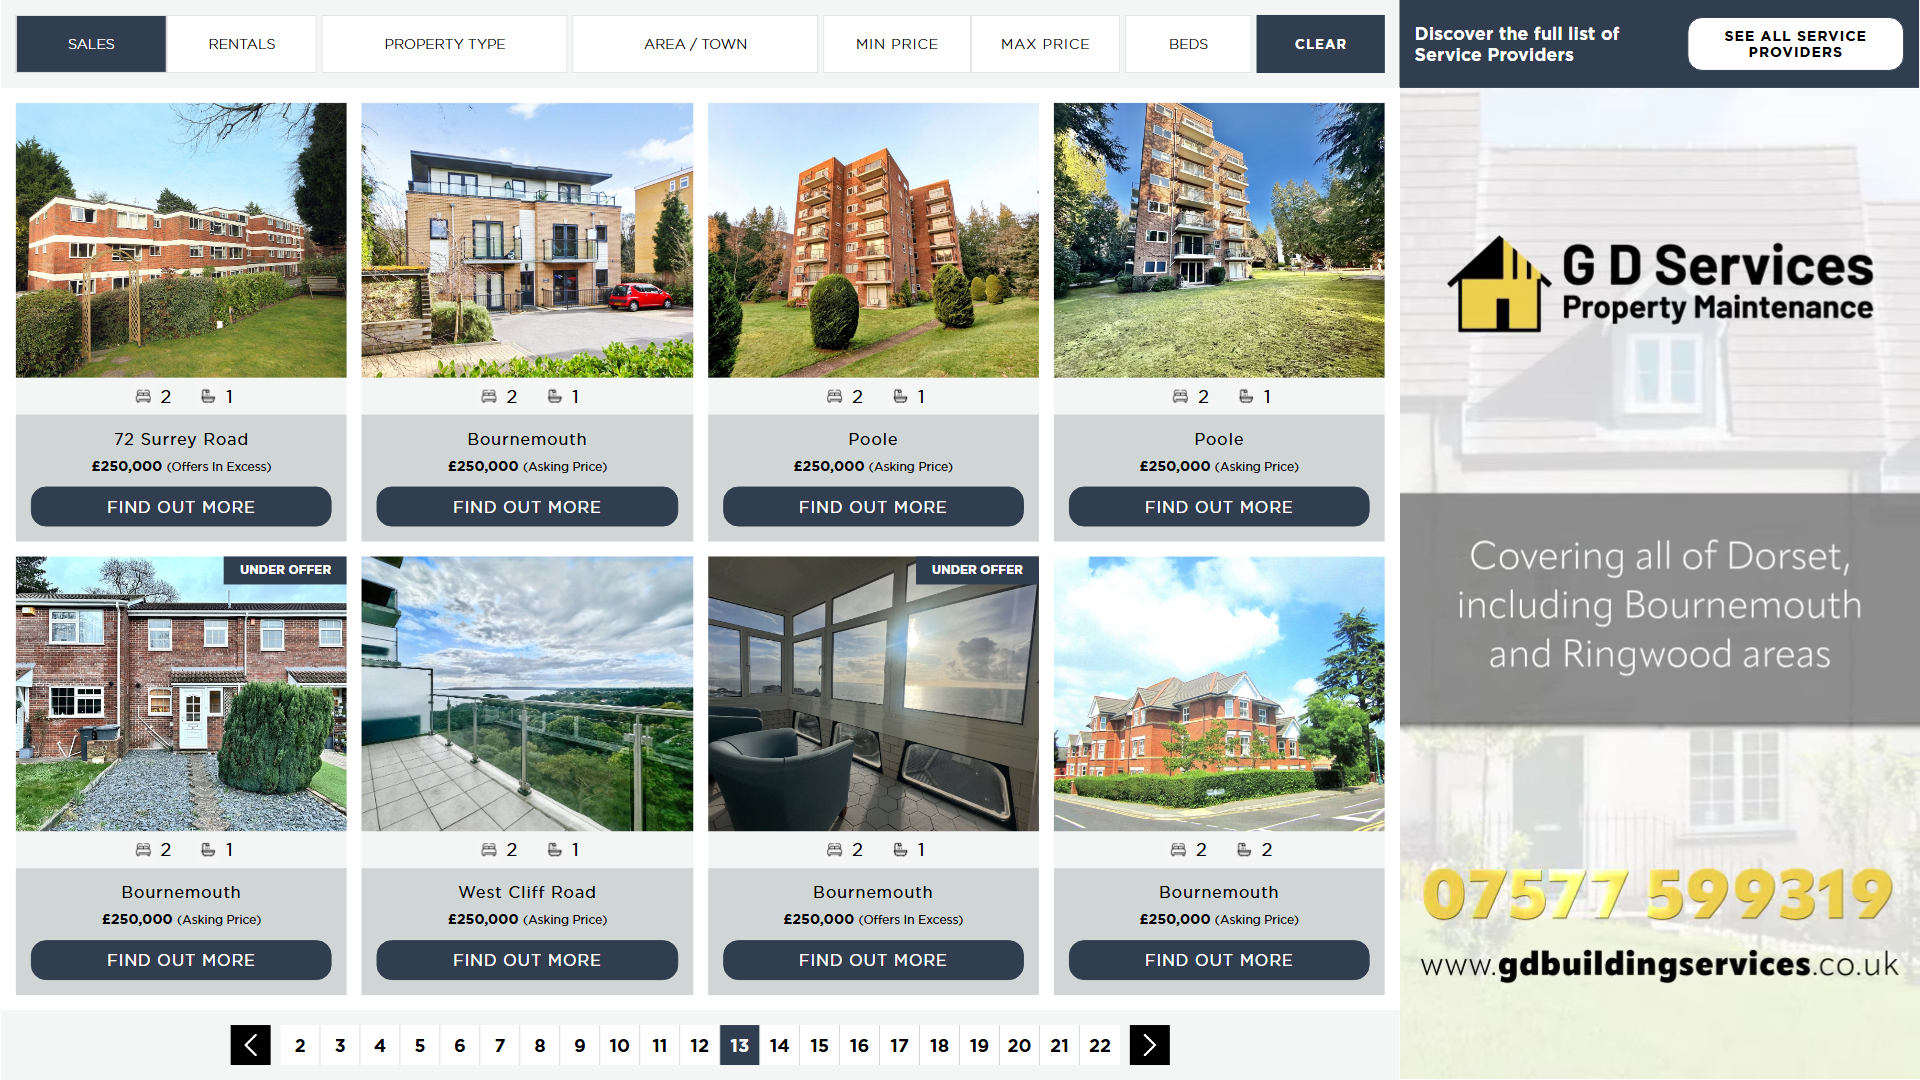Screen dimensions: 1920x1080
Task: Click the G D Services house logo
Action: point(1497,286)
